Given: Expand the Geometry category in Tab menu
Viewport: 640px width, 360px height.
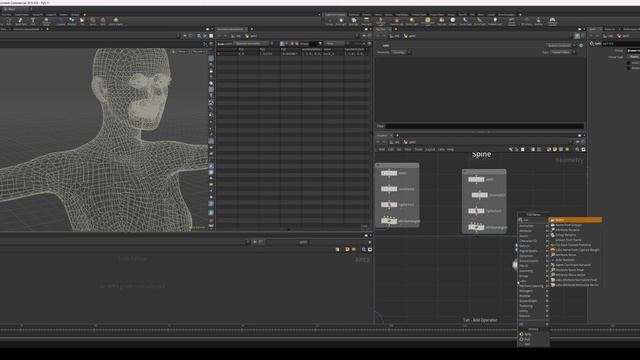Looking at the screenshot, I should (x=533, y=271).
